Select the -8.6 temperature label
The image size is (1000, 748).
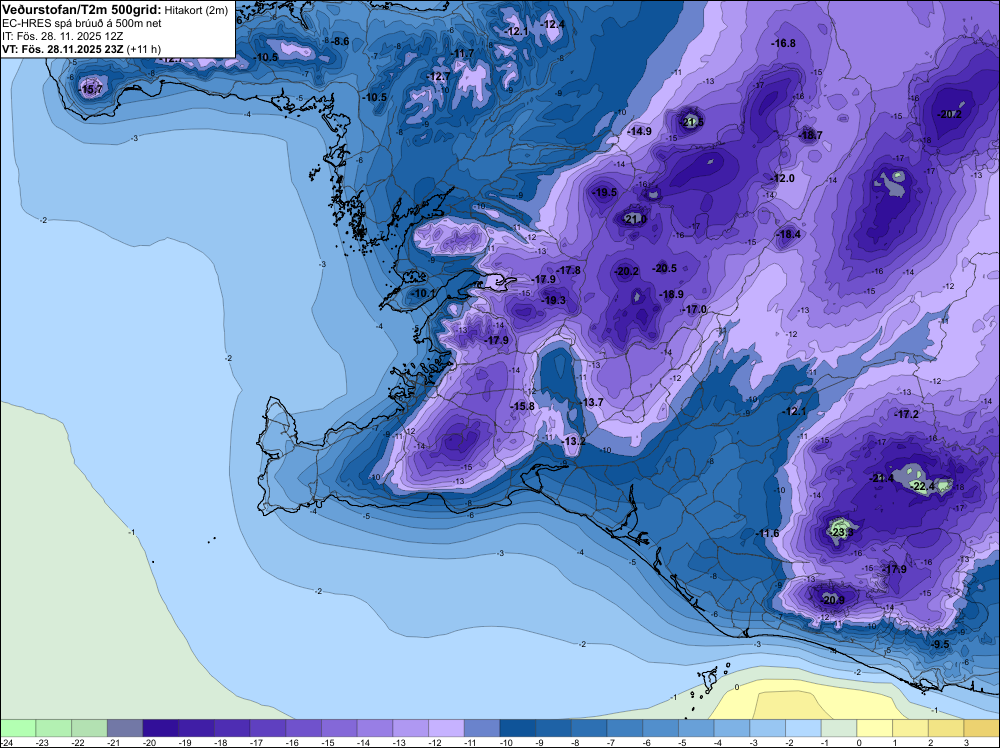tap(340, 41)
